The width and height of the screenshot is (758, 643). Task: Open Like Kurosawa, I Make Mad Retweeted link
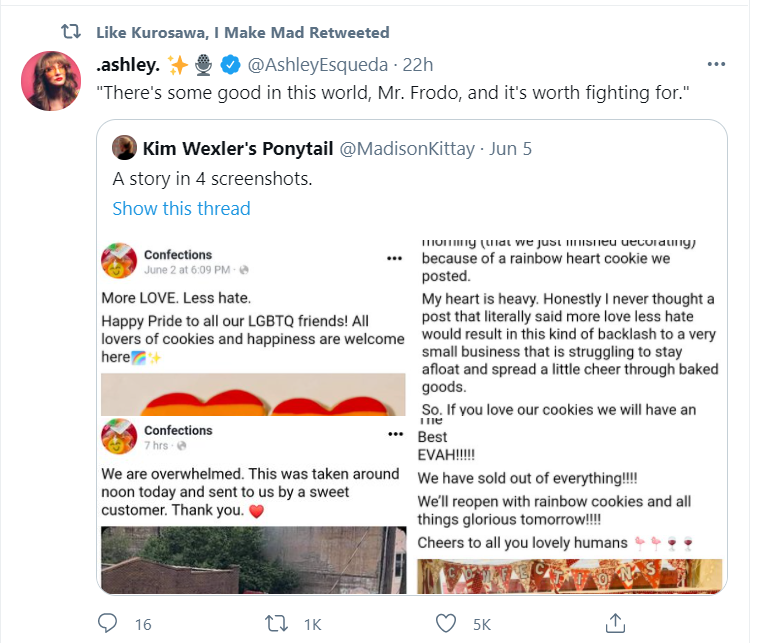(x=243, y=32)
